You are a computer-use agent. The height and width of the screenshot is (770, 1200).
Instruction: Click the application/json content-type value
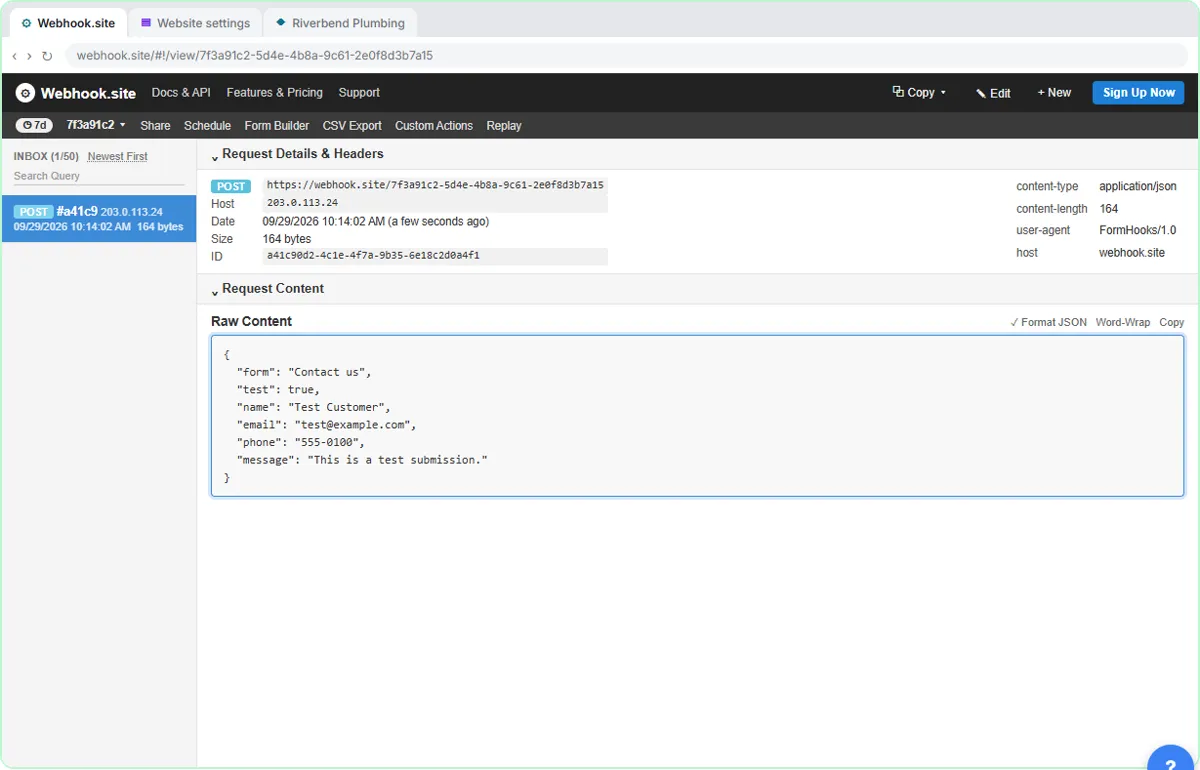tap(1138, 187)
